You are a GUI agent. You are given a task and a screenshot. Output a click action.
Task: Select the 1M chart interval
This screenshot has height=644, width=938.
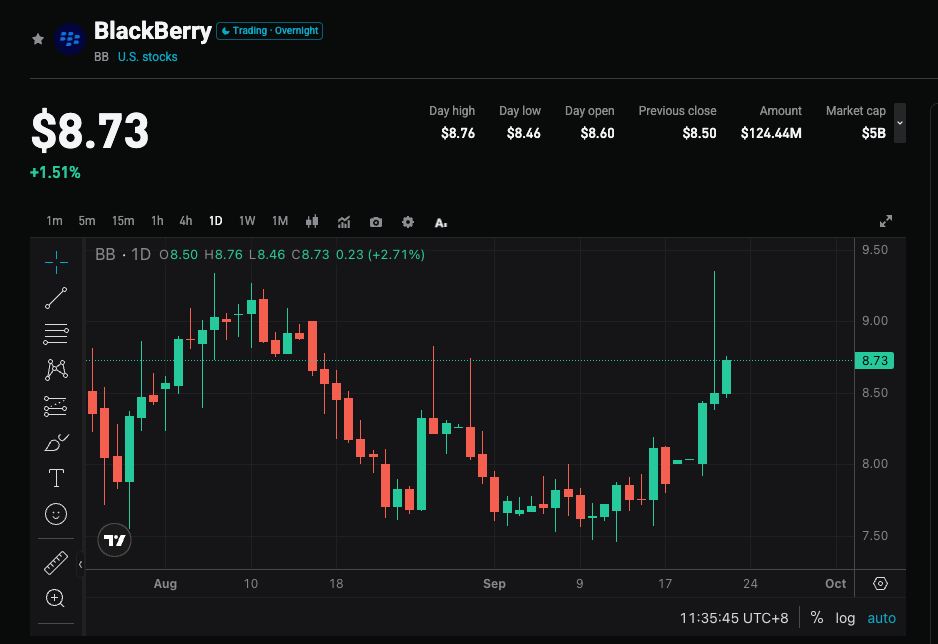(x=280, y=221)
